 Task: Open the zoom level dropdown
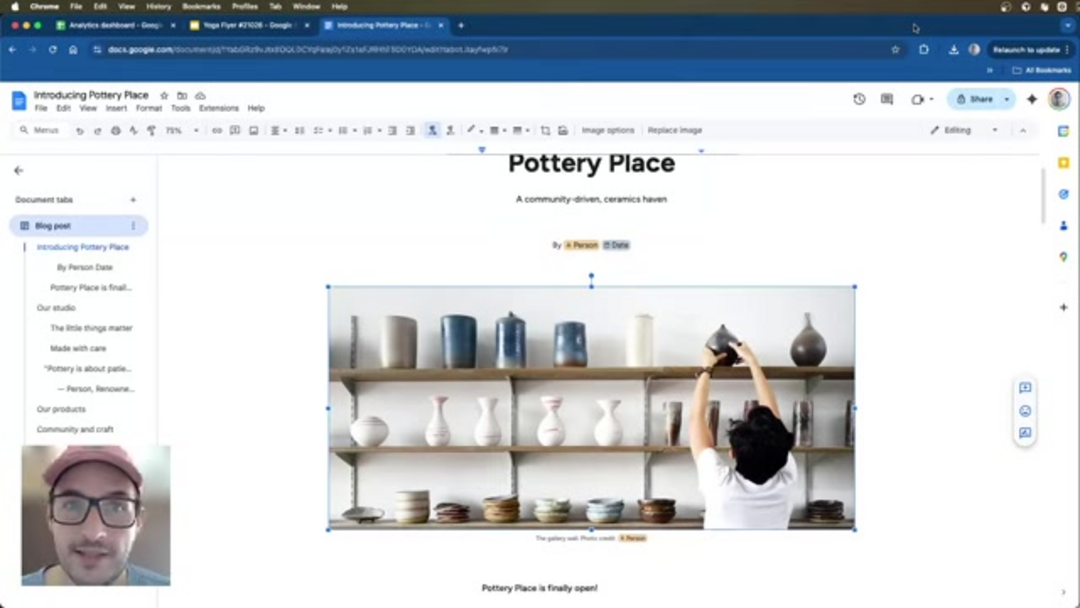pos(180,130)
